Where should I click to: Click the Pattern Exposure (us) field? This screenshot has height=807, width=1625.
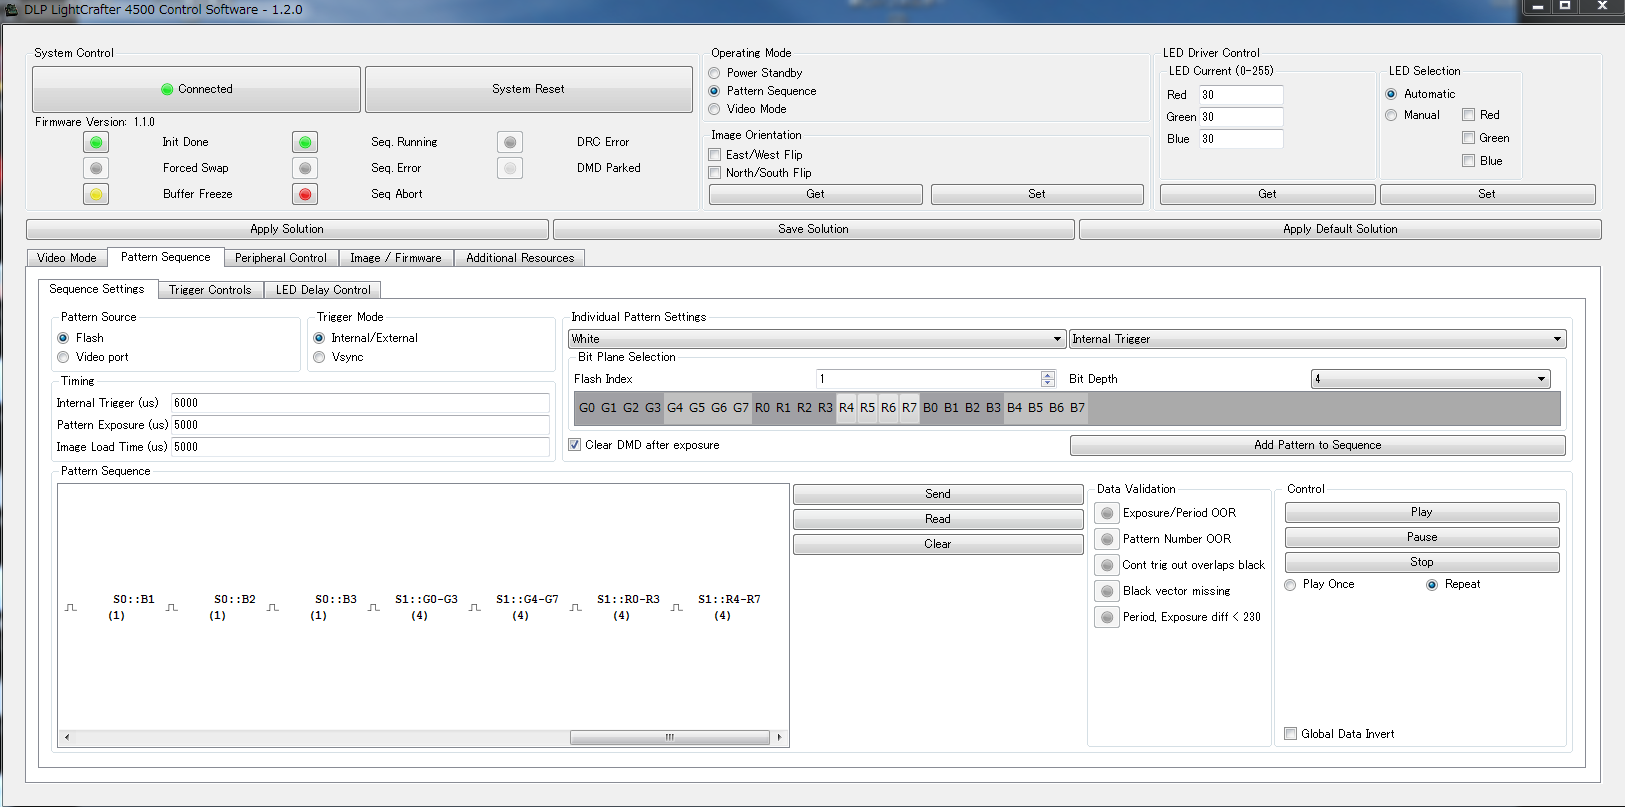point(360,425)
